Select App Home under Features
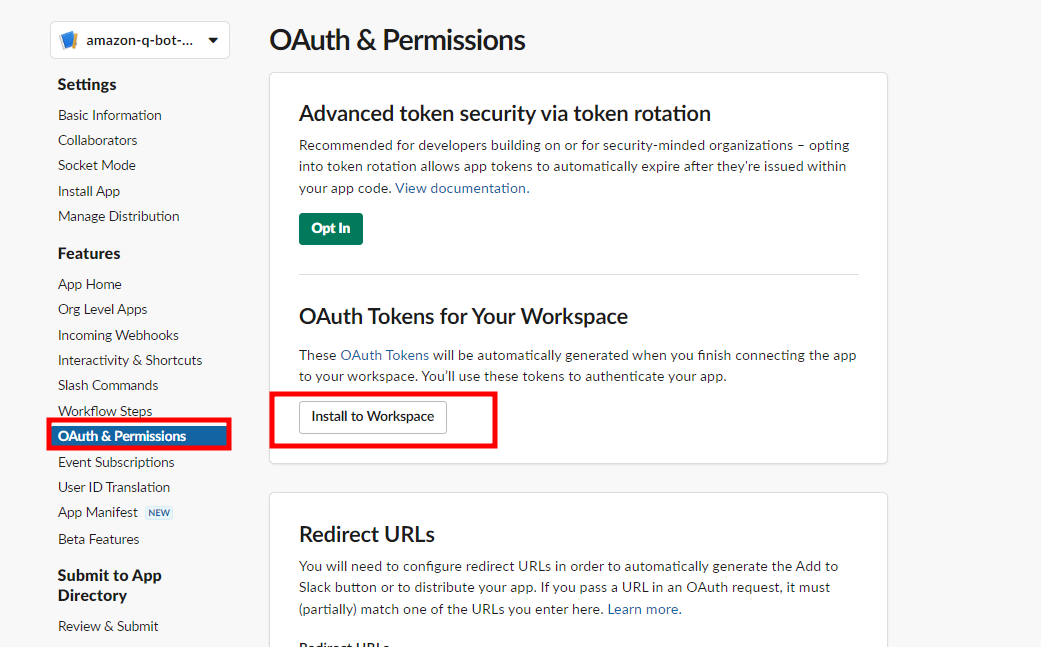The height and width of the screenshot is (647, 1041). pyautogui.click(x=89, y=284)
